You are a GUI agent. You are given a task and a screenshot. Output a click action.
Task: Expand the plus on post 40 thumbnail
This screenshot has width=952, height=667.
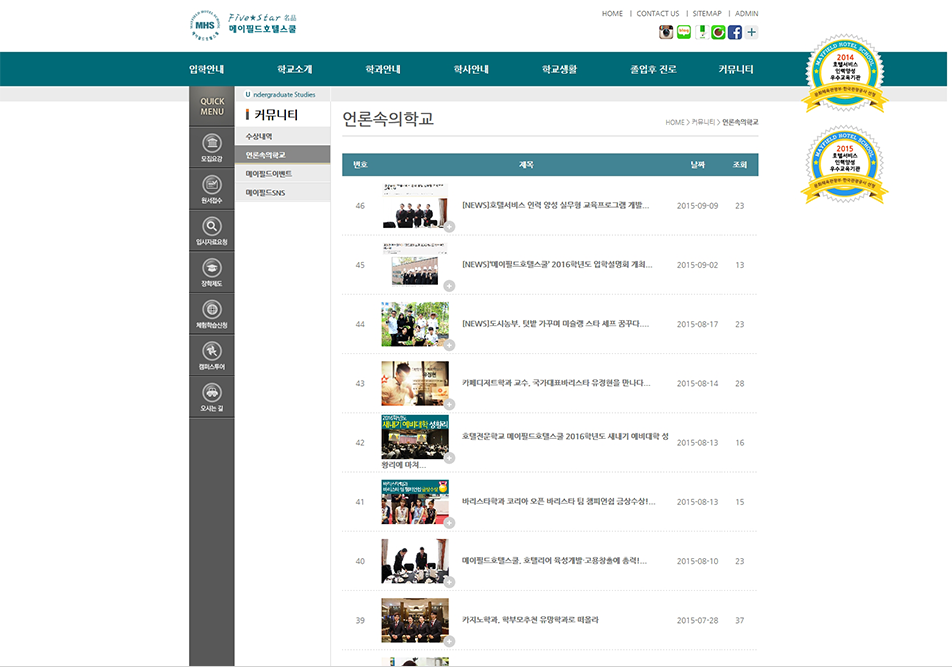coord(449,582)
